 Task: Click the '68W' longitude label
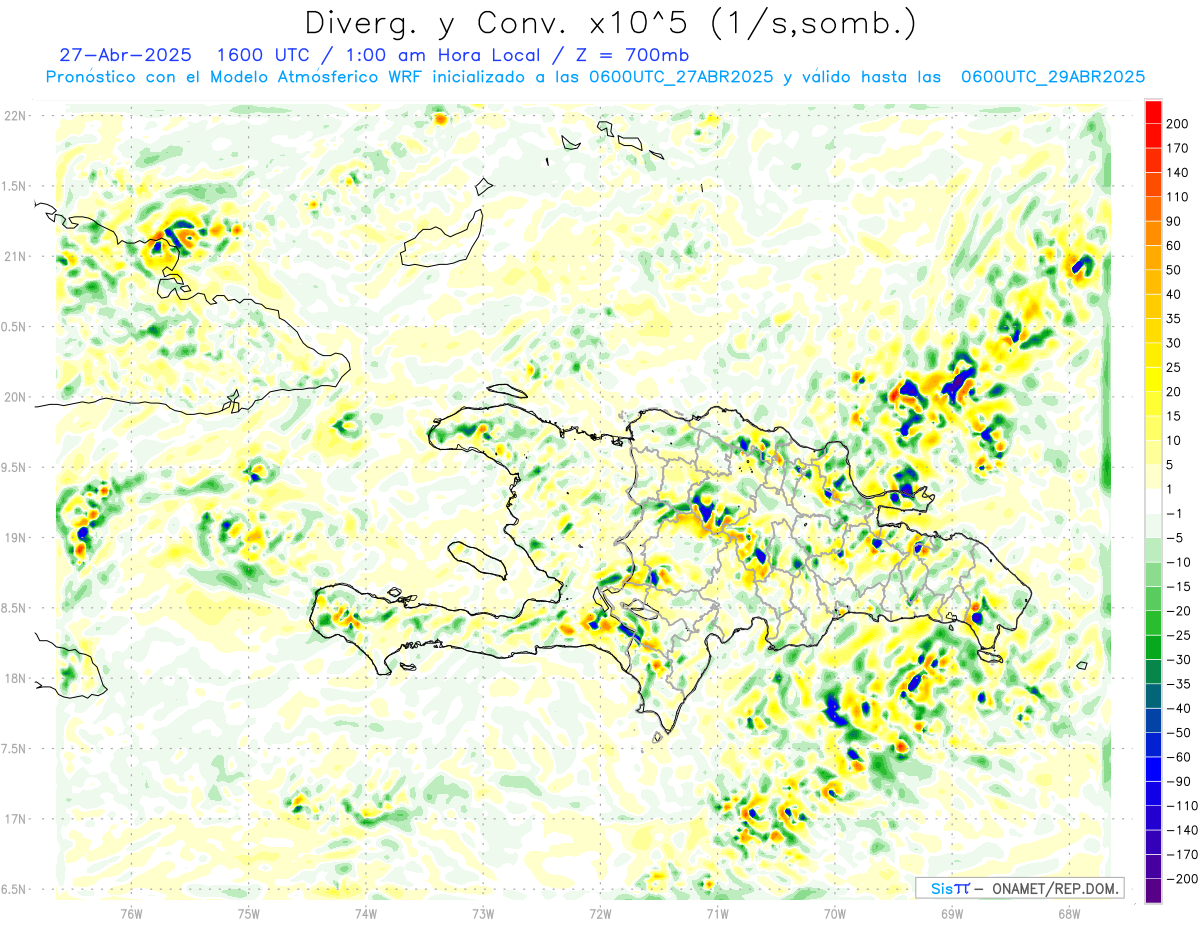point(1068,913)
